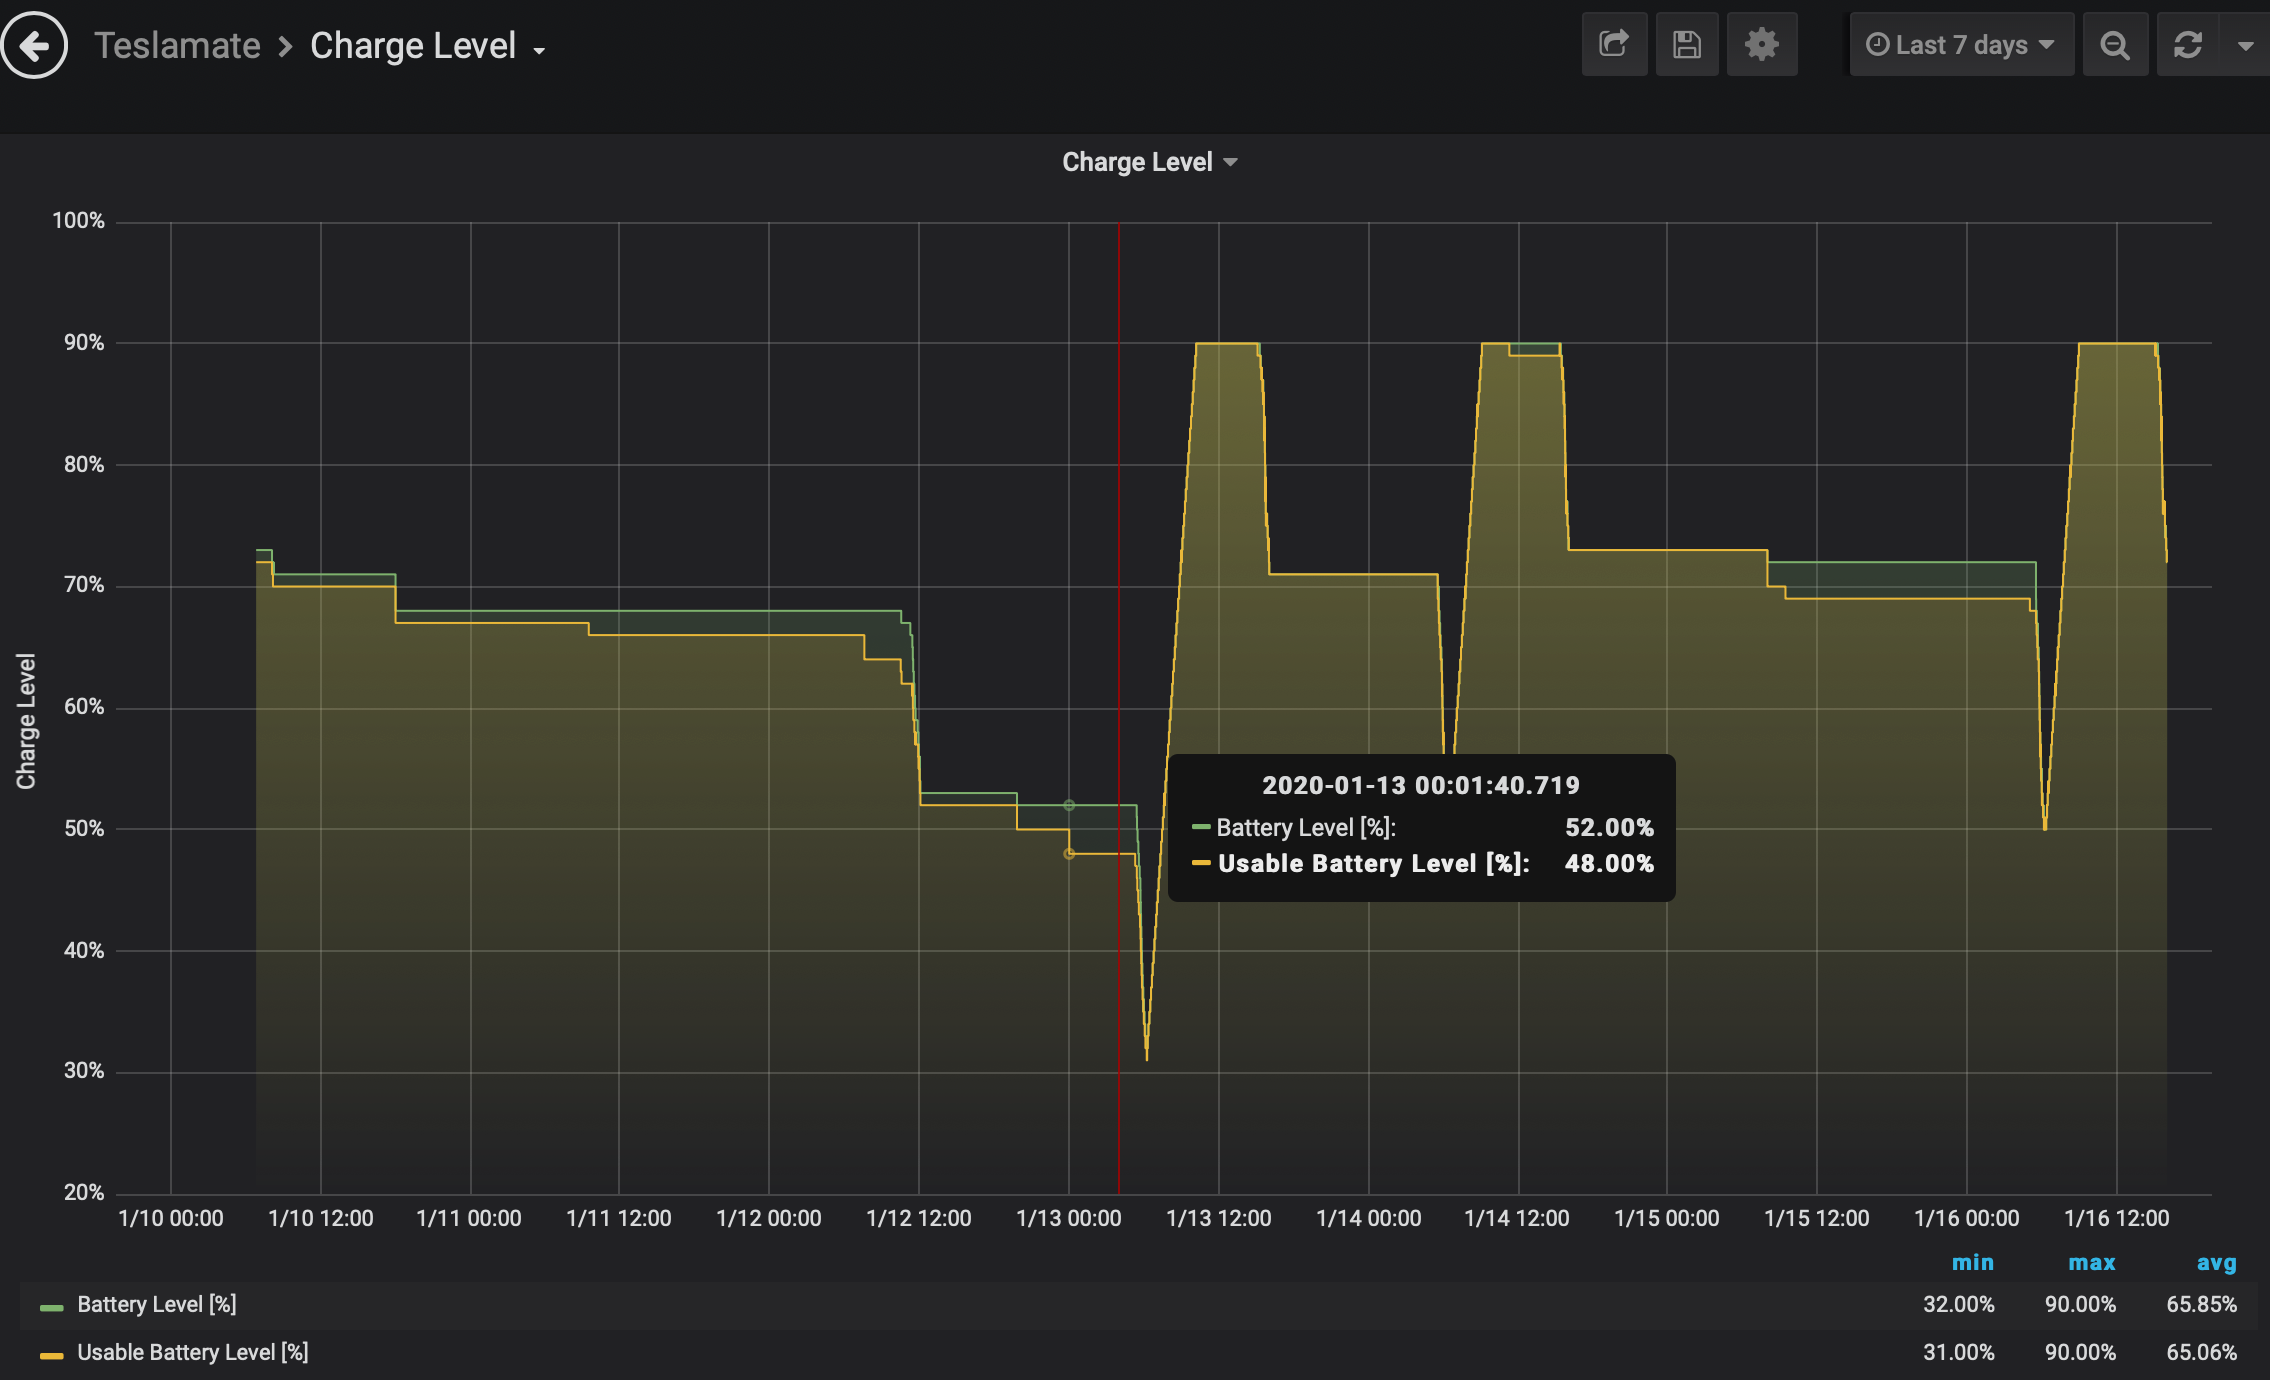Click the yellow hover point at 48%

[1069, 853]
